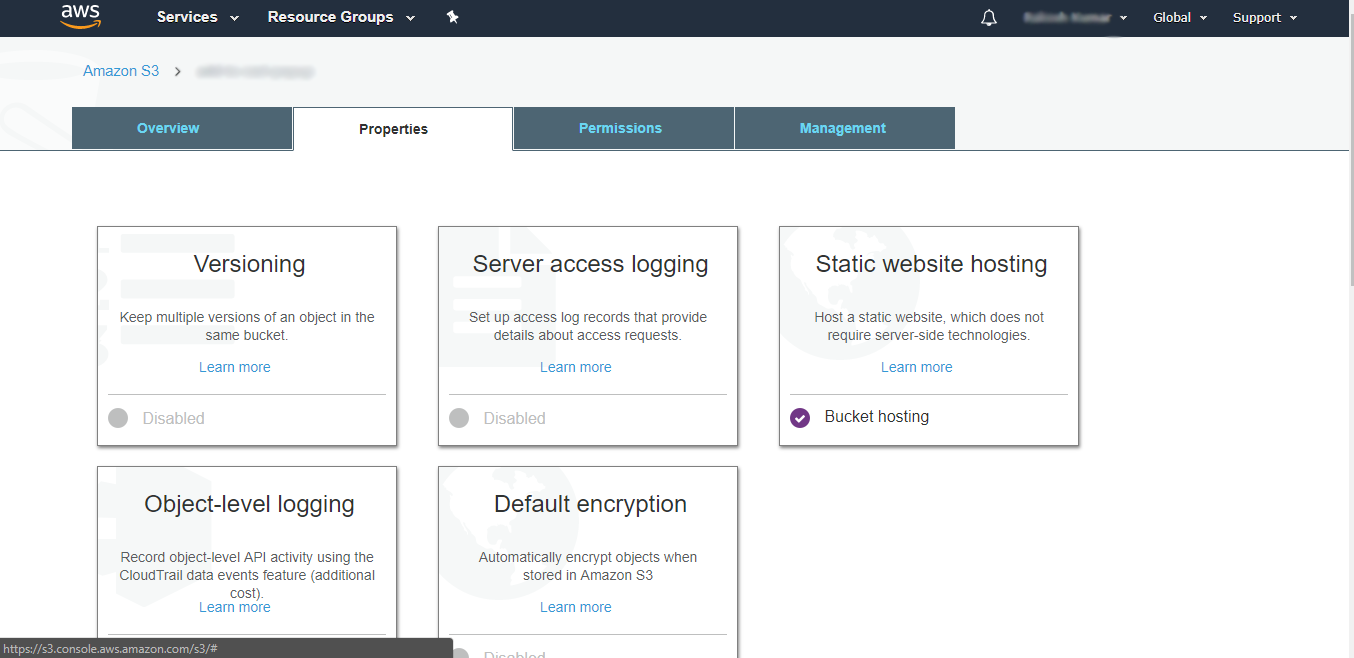
Task: Switch to the Overview tab
Action: pyautogui.click(x=168, y=128)
